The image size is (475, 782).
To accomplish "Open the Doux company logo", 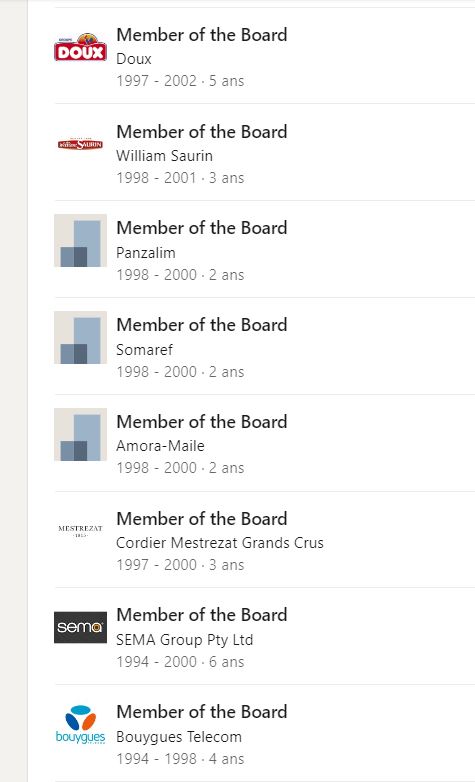I will (x=80, y=47).
